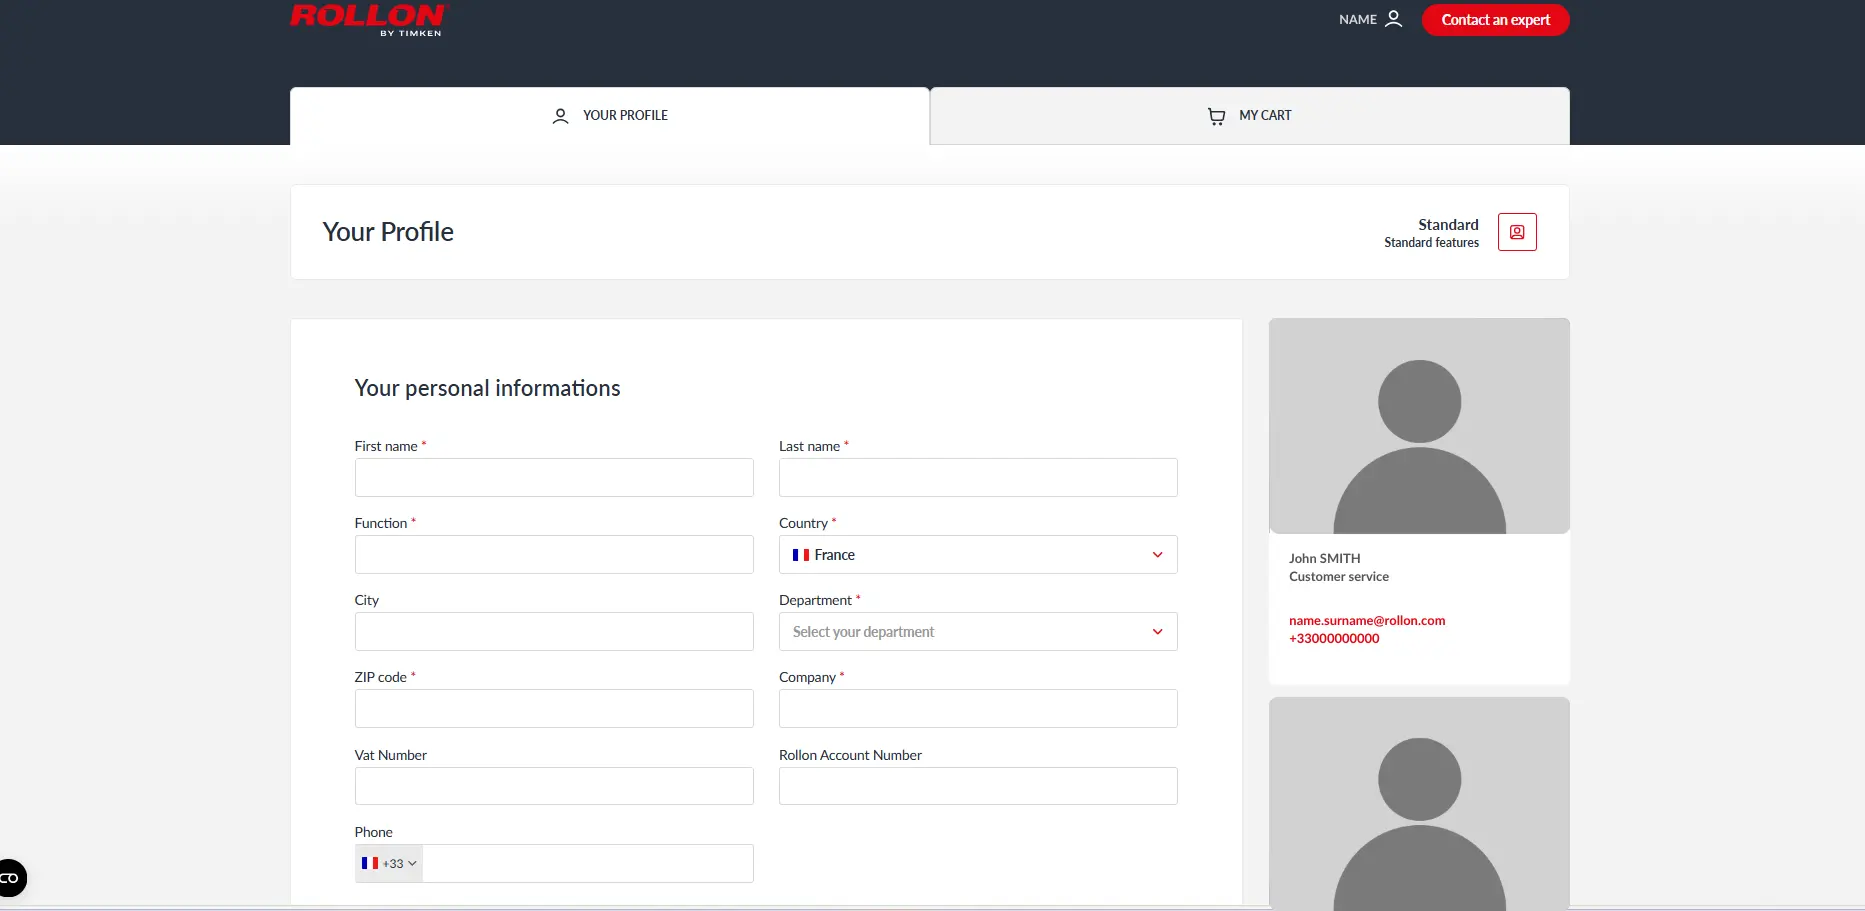Image resolution: width=1865 pixels, height=911 pixels.
Task: Expand the Select your department dropdown
Action: [x=978, y=632]
